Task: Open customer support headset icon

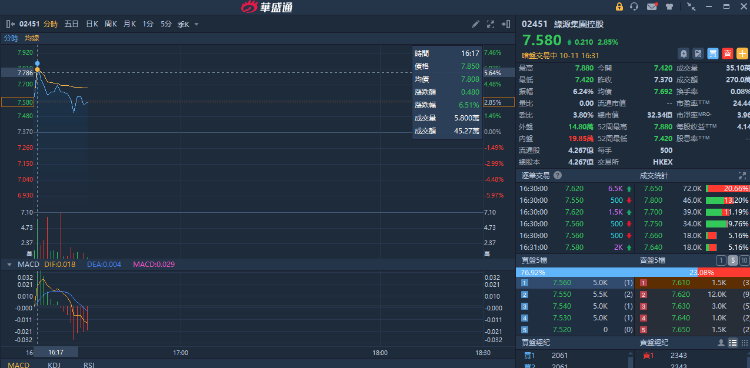Action: click(x=635, y=7)
